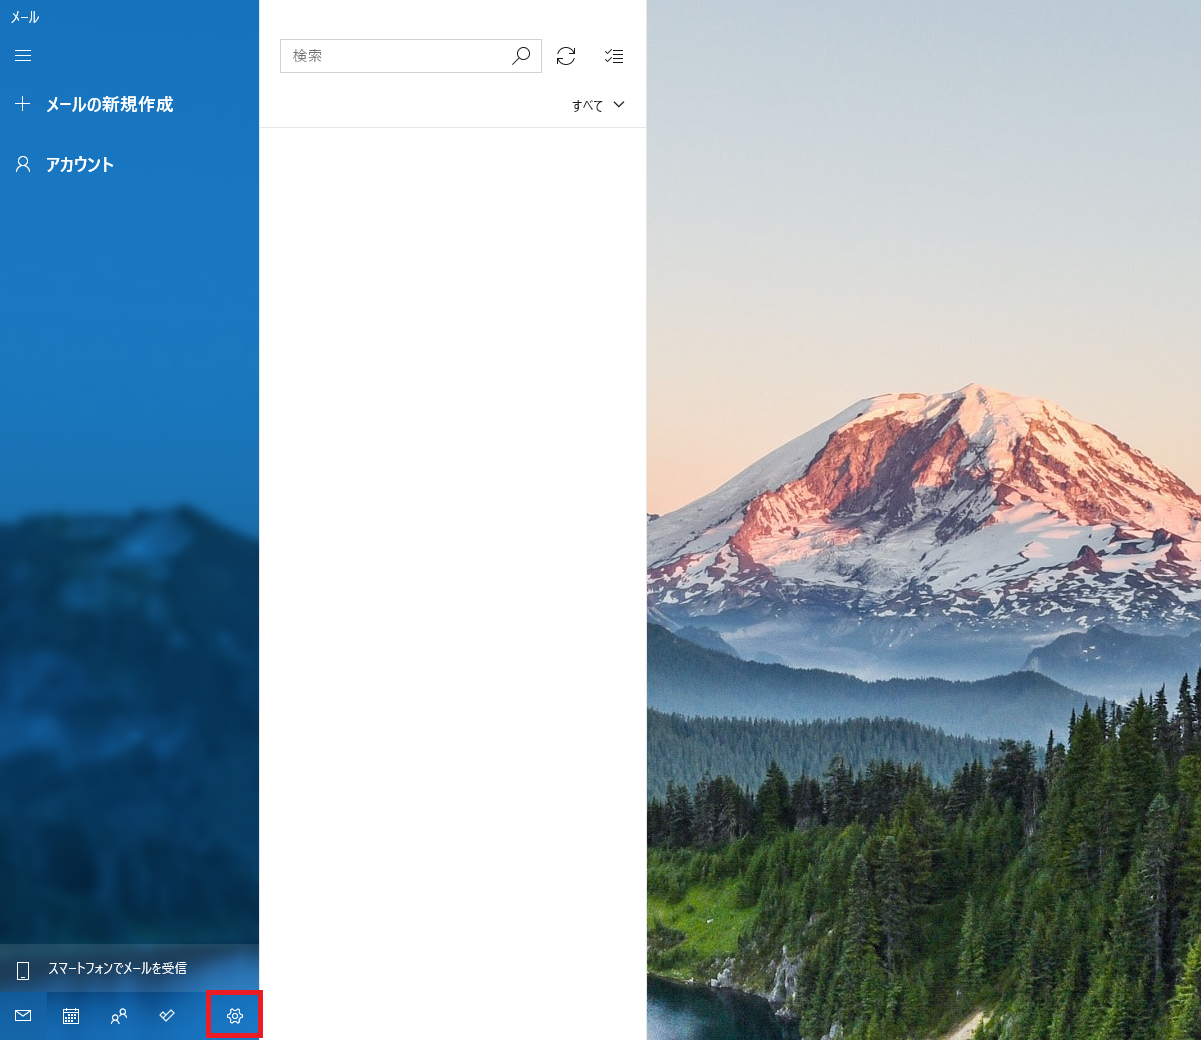Switch to the Calendar app icon
This screenshot has width=1201, height=1040.
click(x=71, y=1016)
